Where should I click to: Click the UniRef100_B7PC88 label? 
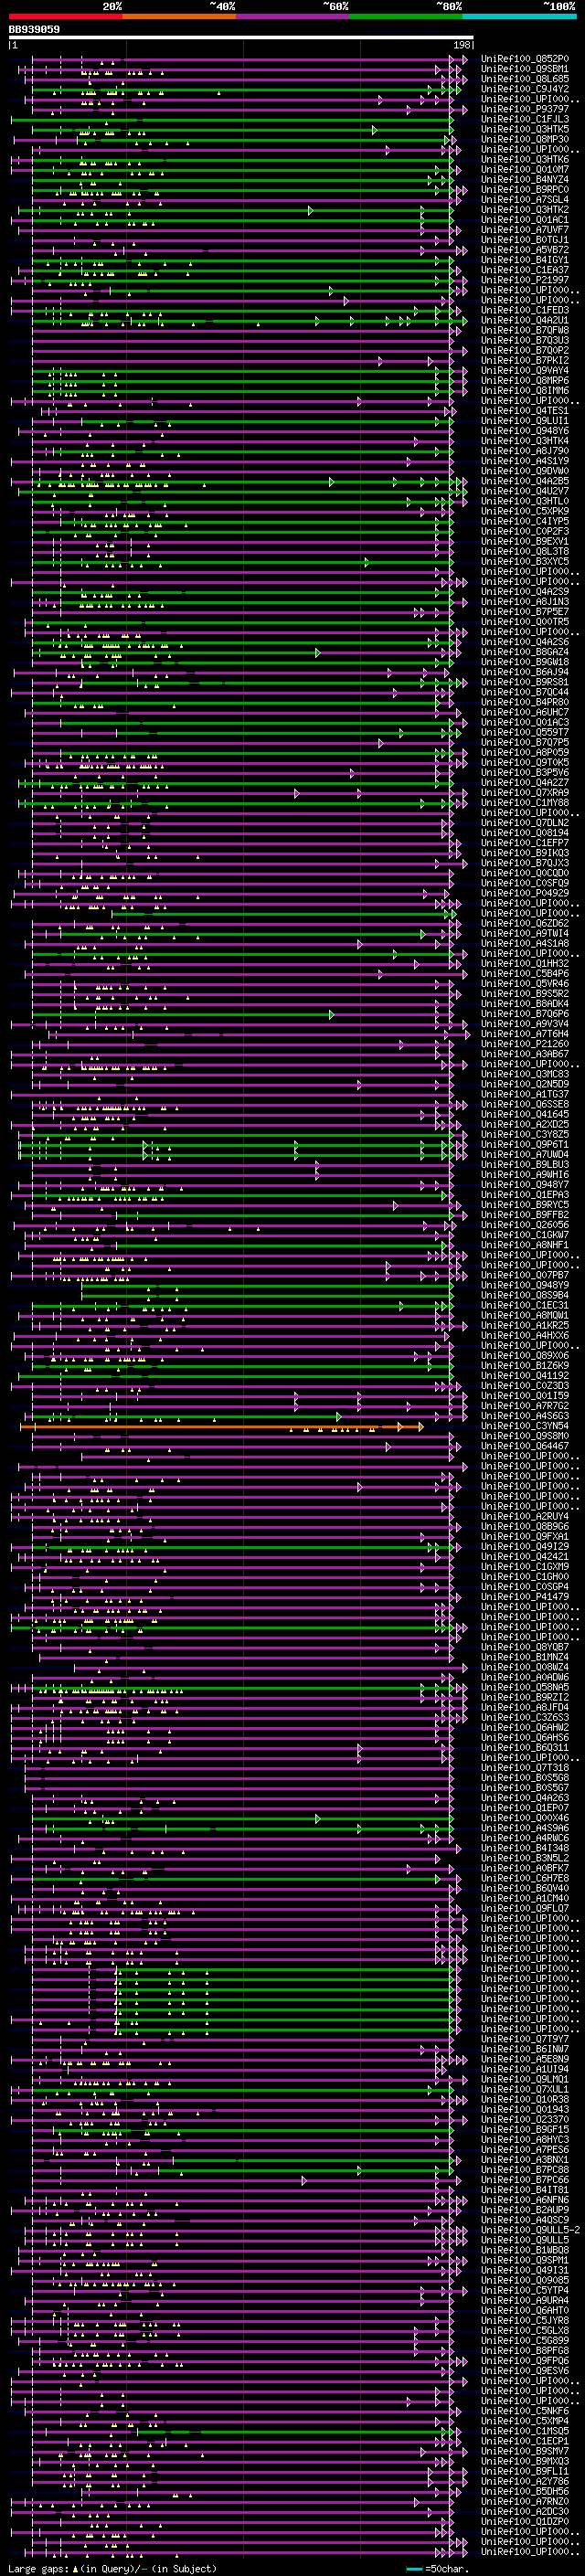525,2170
